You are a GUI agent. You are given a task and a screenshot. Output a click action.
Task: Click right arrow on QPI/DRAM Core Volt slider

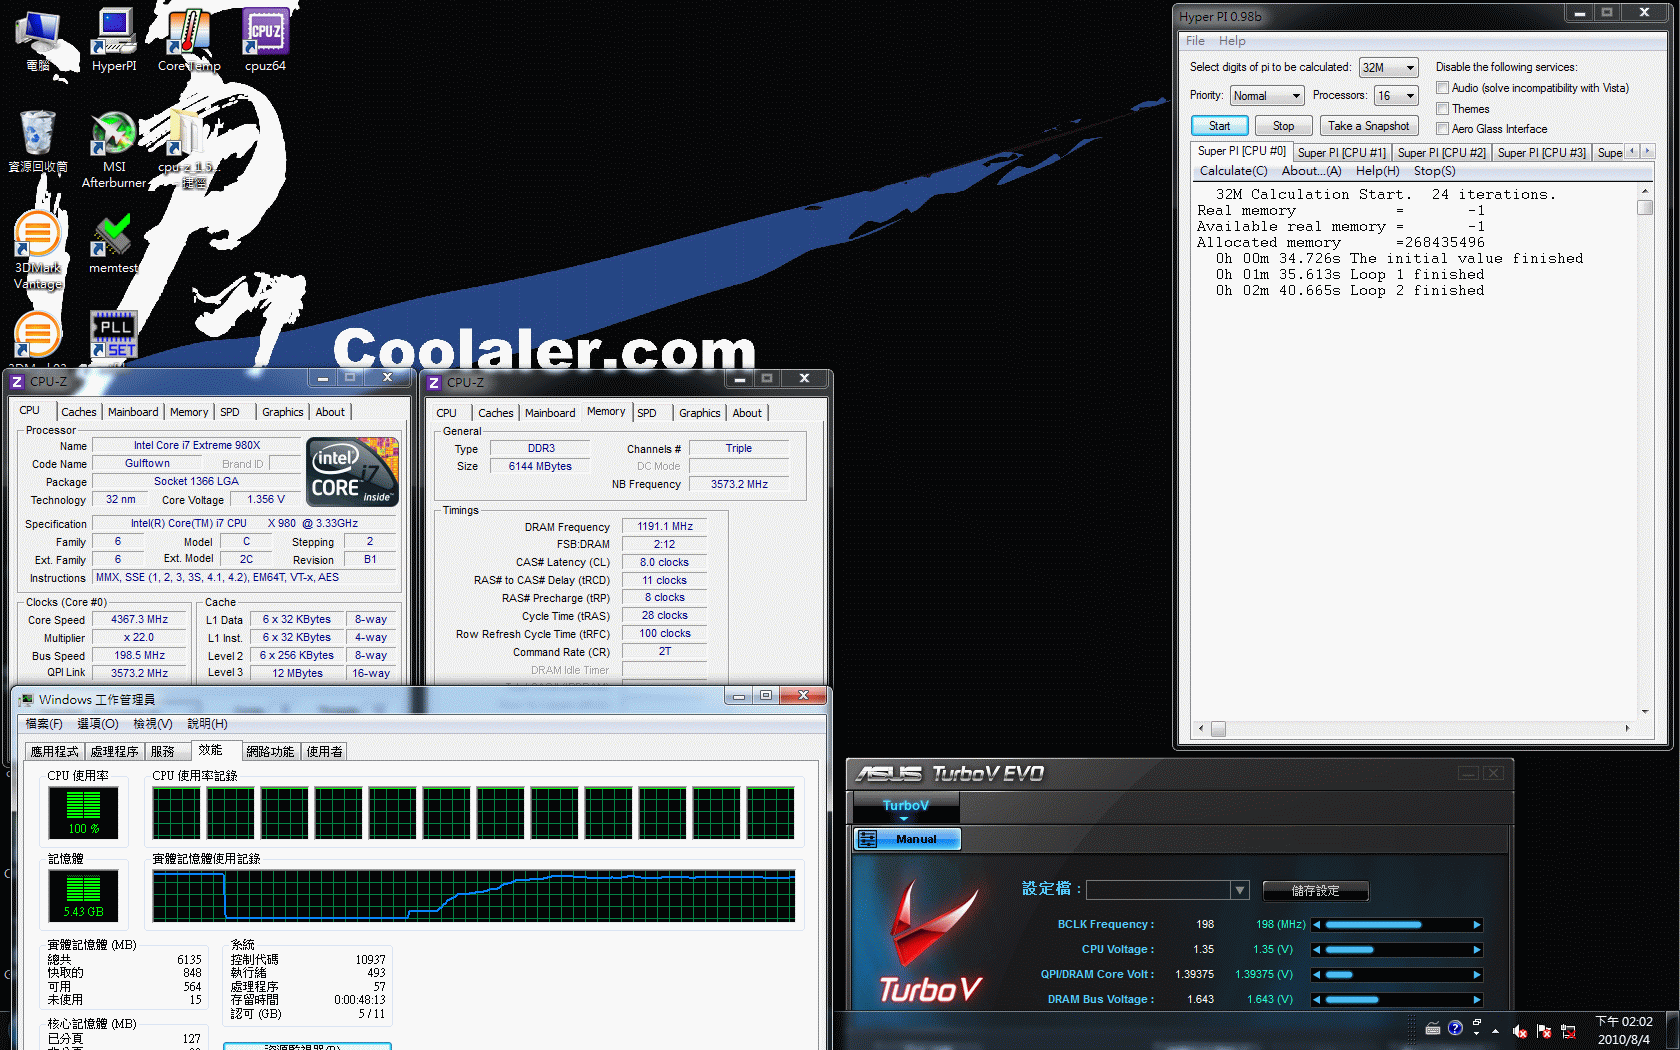pyautogui.click(x=1476, y=975)
